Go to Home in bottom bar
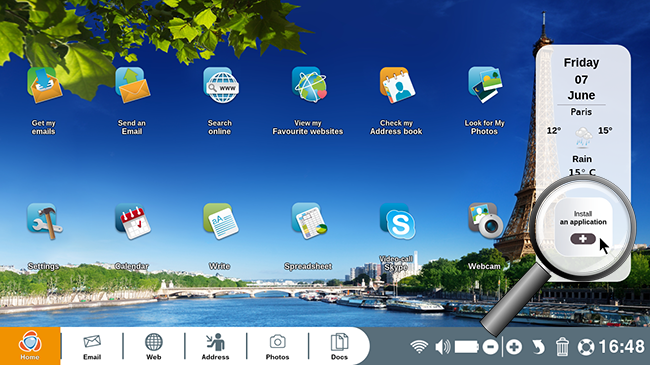 pos(30,346)
